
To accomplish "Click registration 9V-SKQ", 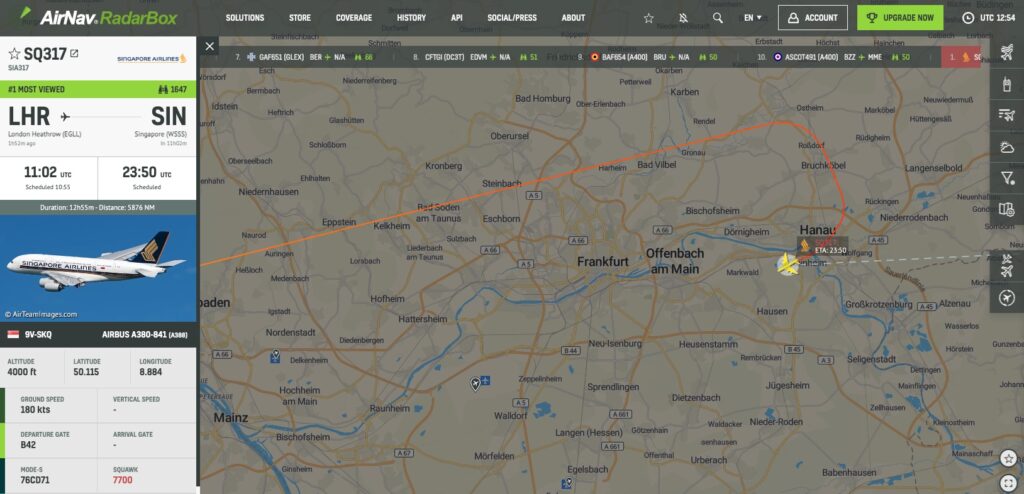I will 38,335.
